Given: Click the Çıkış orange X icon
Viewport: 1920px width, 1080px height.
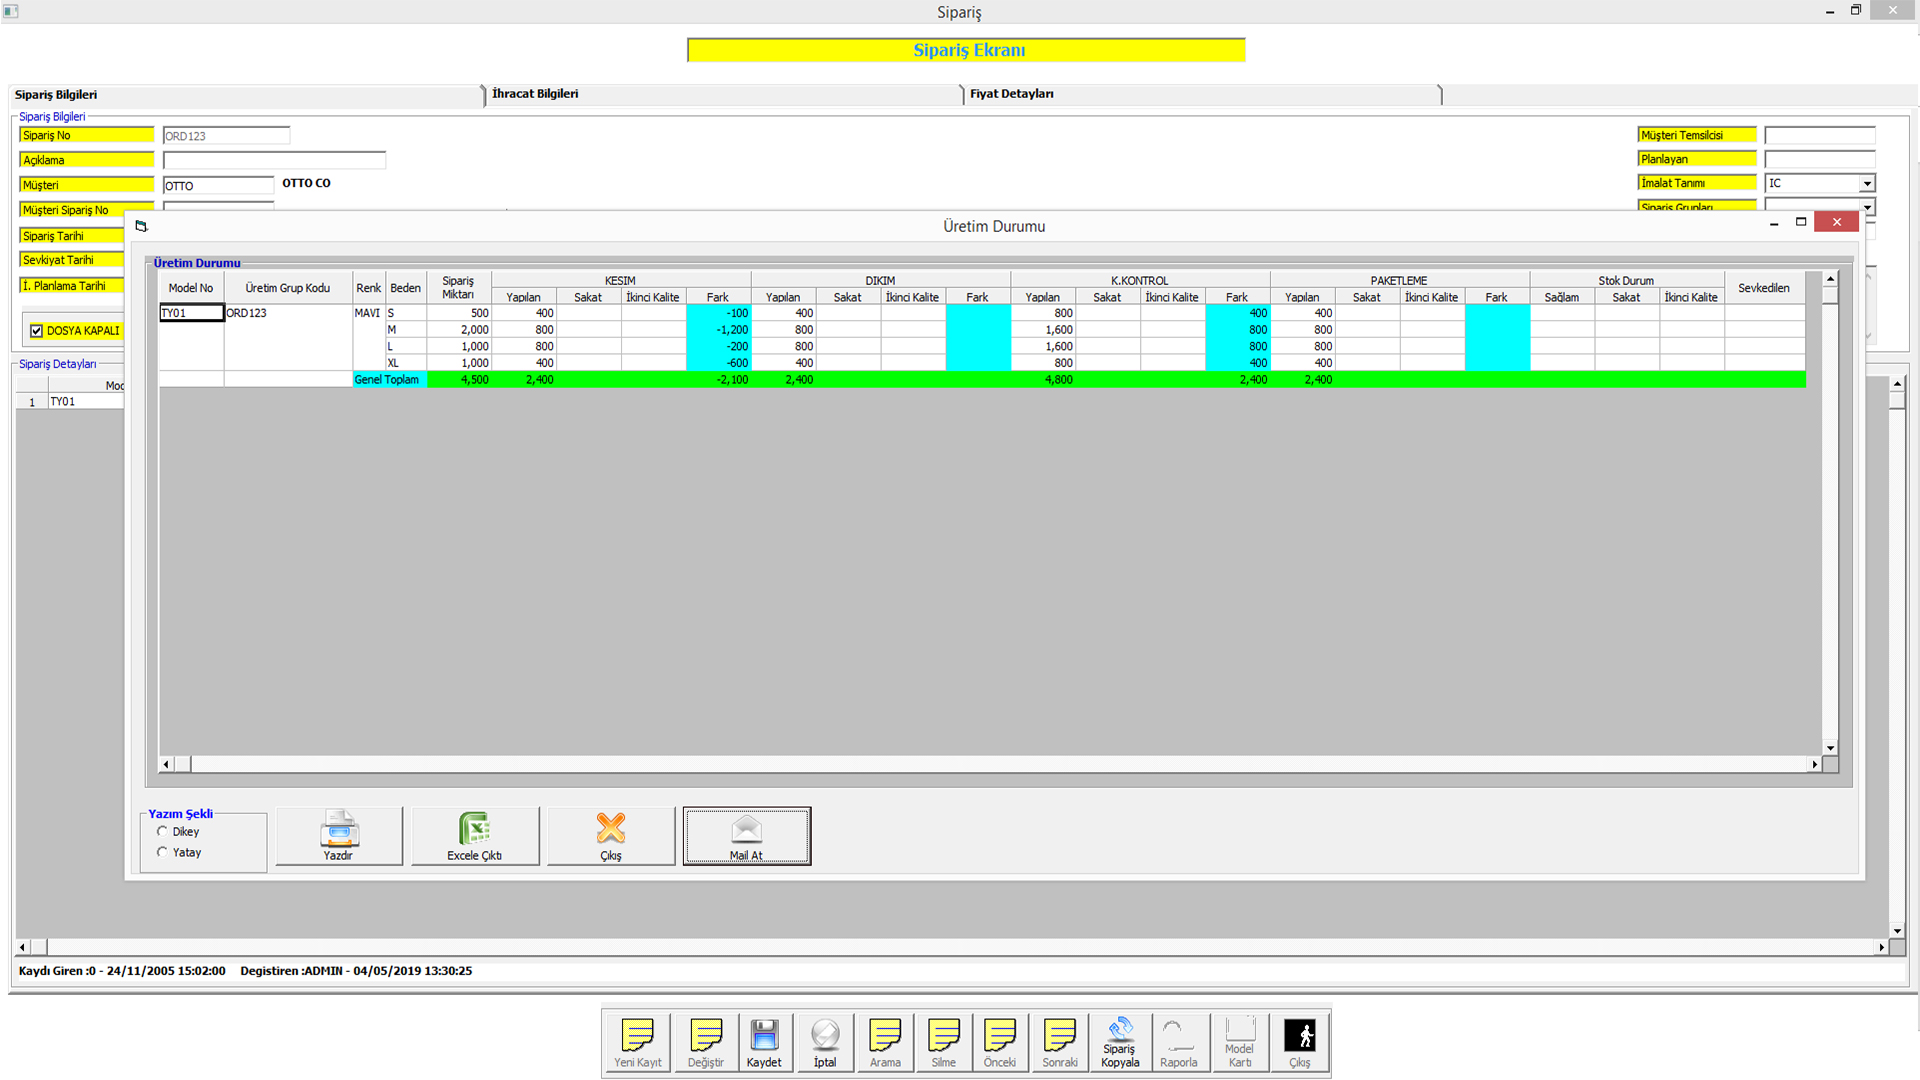Looking at the screenshot, I should pos(611,829).
